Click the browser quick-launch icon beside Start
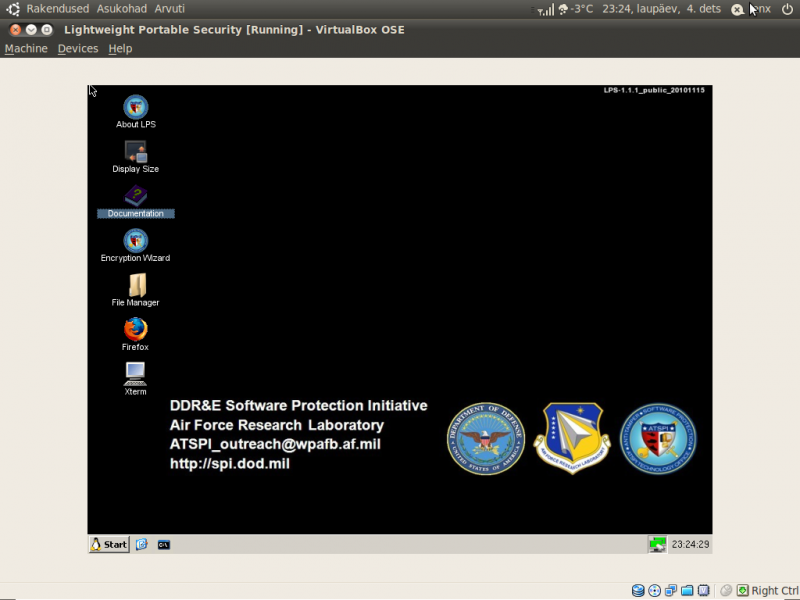Viewport: 800px width, 600px height. 141,544
